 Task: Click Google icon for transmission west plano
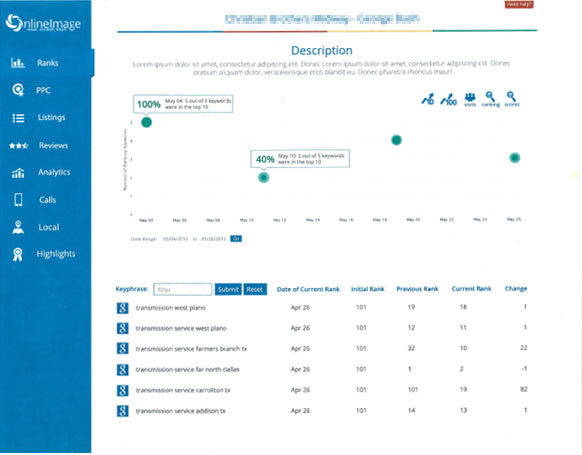(x=122, y=308)
